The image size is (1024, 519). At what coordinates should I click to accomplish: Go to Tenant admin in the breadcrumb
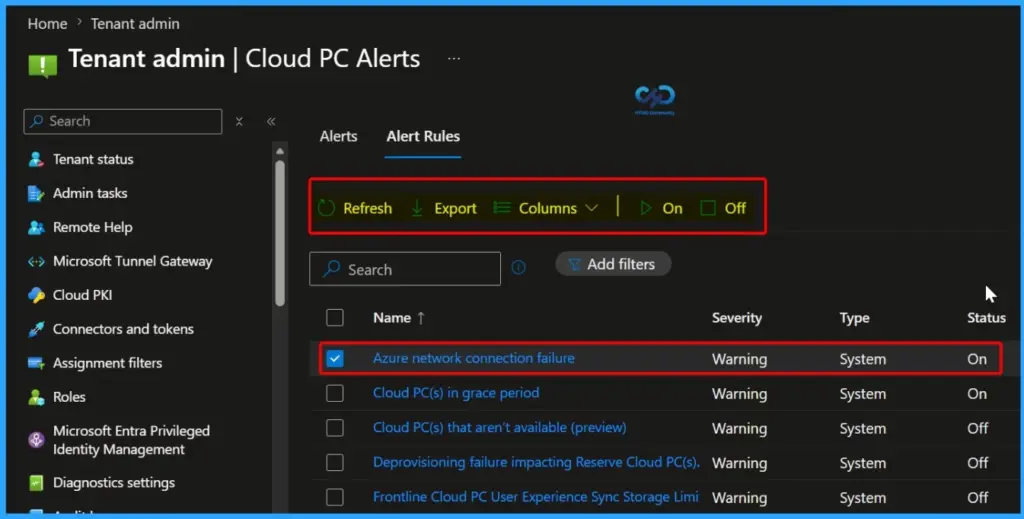coord(135,24)
